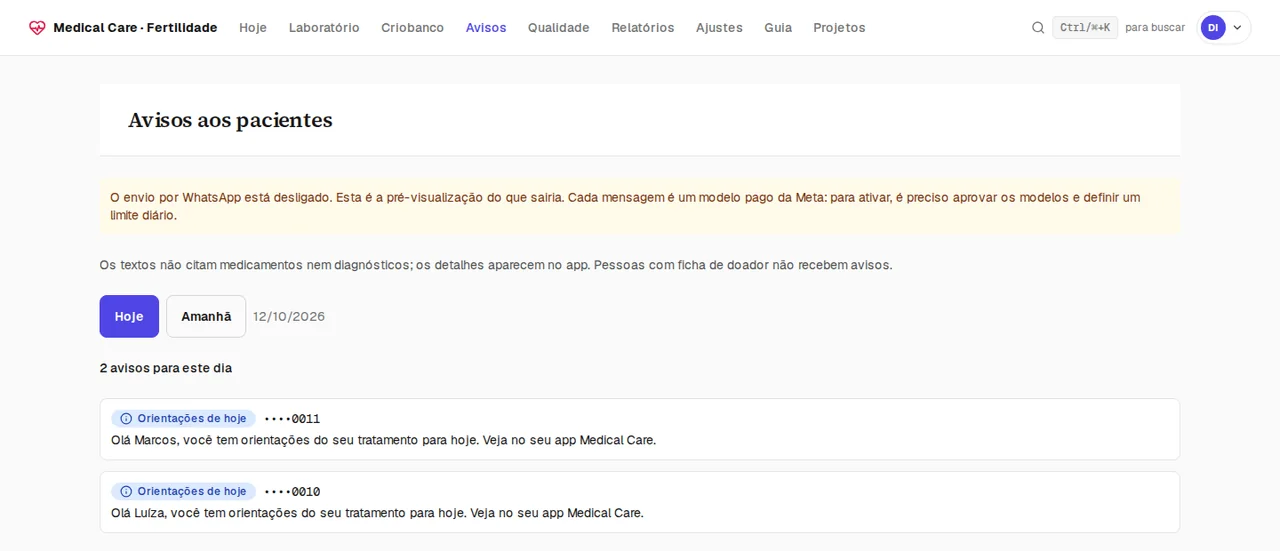
Task: Switch to Amanhã notices
Action: click(x=206, y=316)
